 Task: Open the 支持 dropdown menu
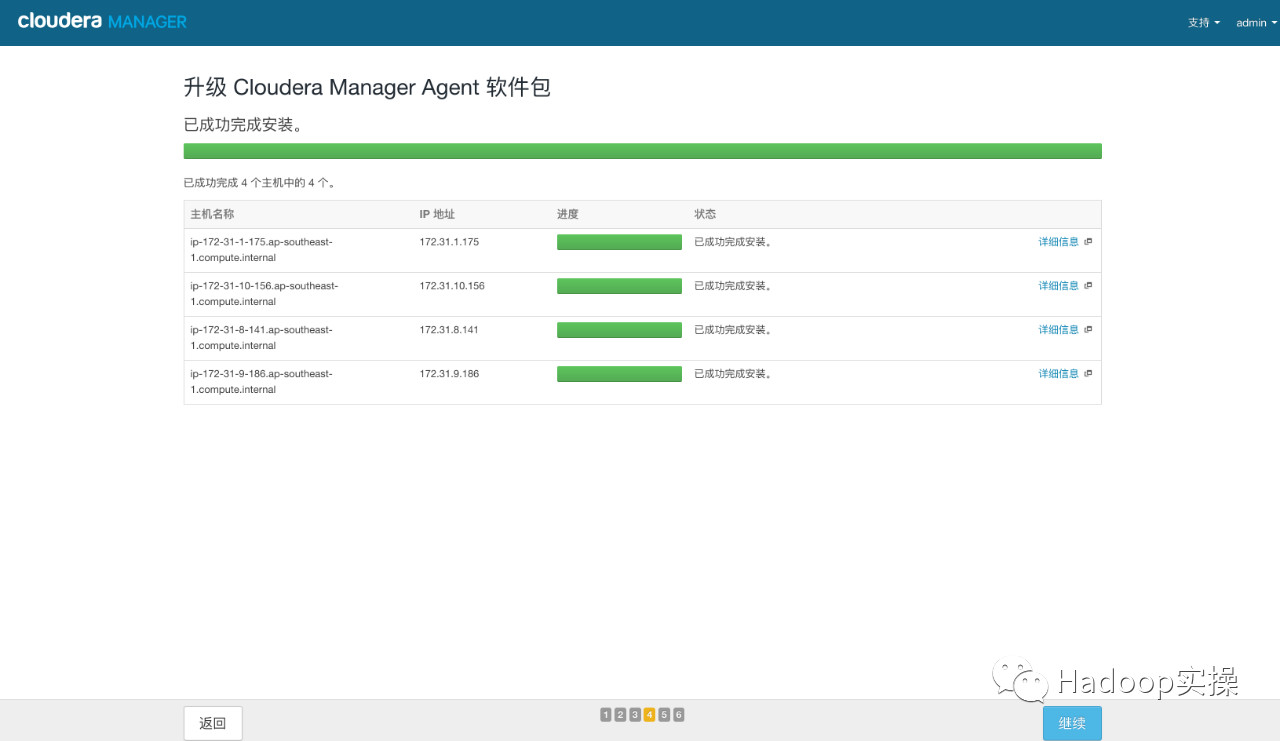pyautogui.click(x=1203, y=23)
